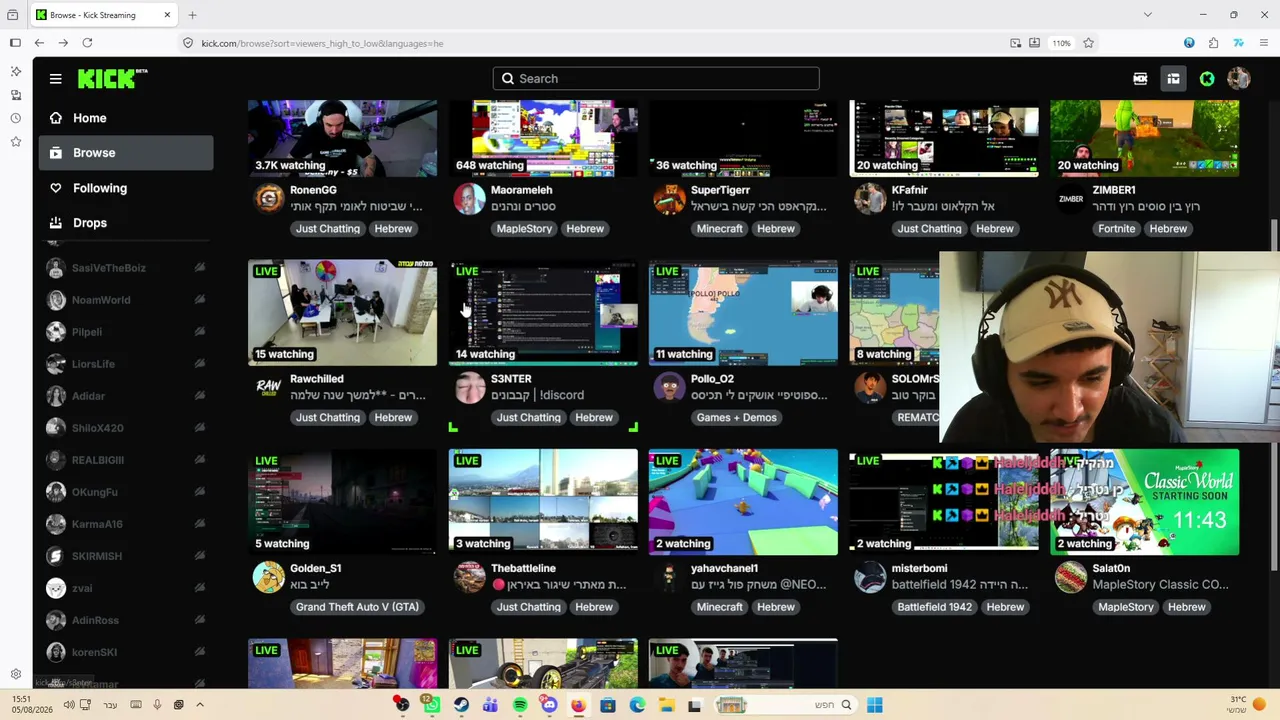Click the 110% zoom level indicator
The height and width of the screenshot is (720, 1280).
1061,43
